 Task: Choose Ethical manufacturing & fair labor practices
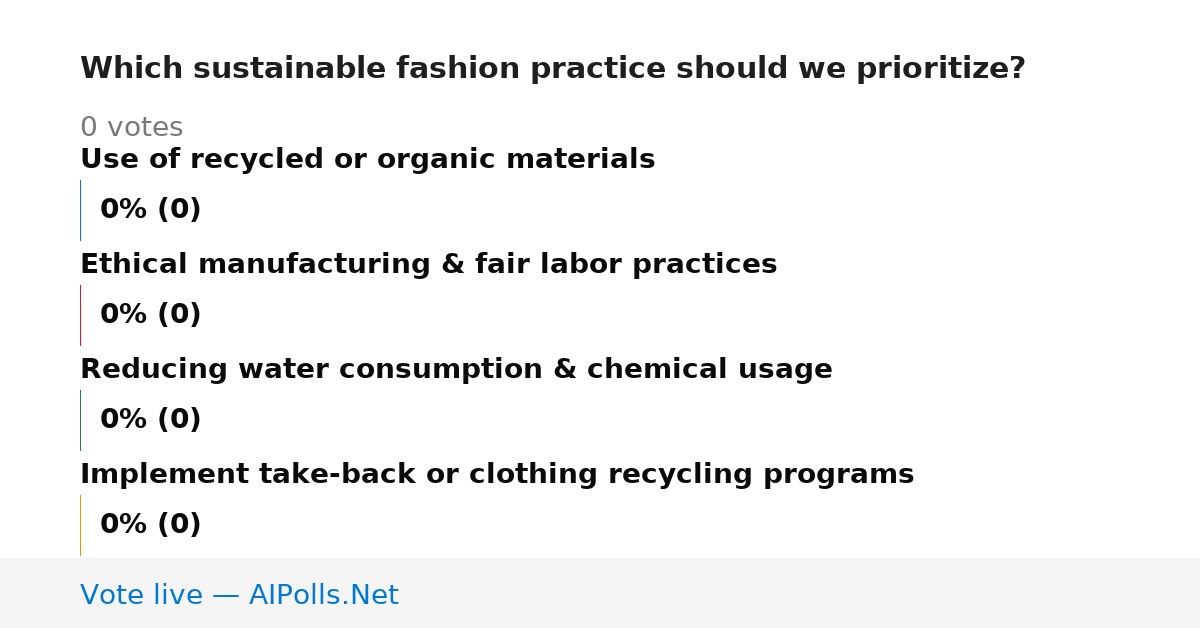tap(428, 265)
